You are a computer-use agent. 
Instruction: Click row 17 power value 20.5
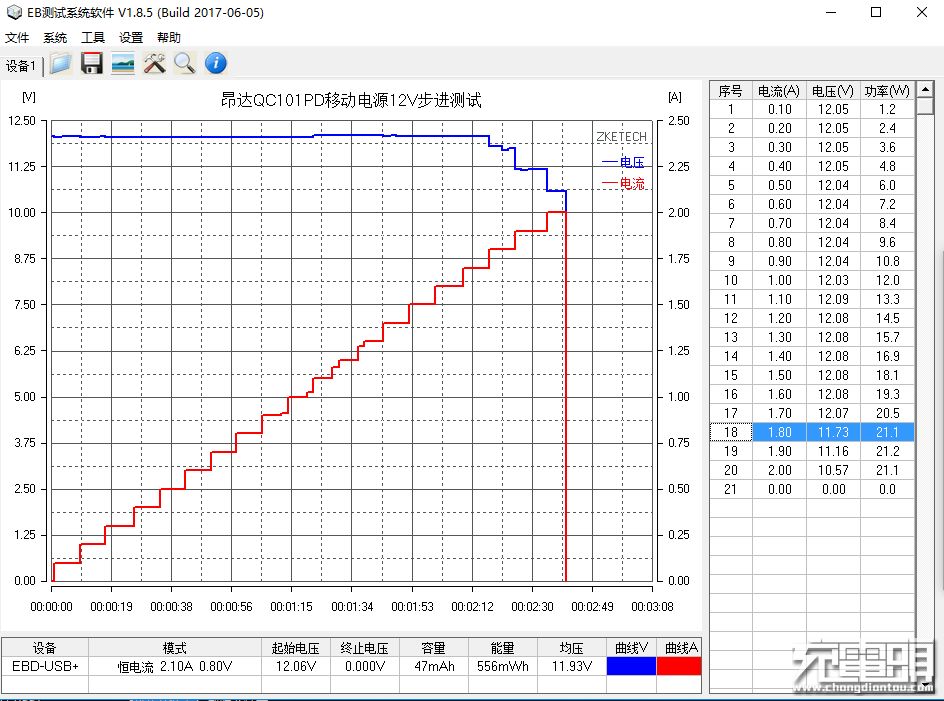coord(887,413)
